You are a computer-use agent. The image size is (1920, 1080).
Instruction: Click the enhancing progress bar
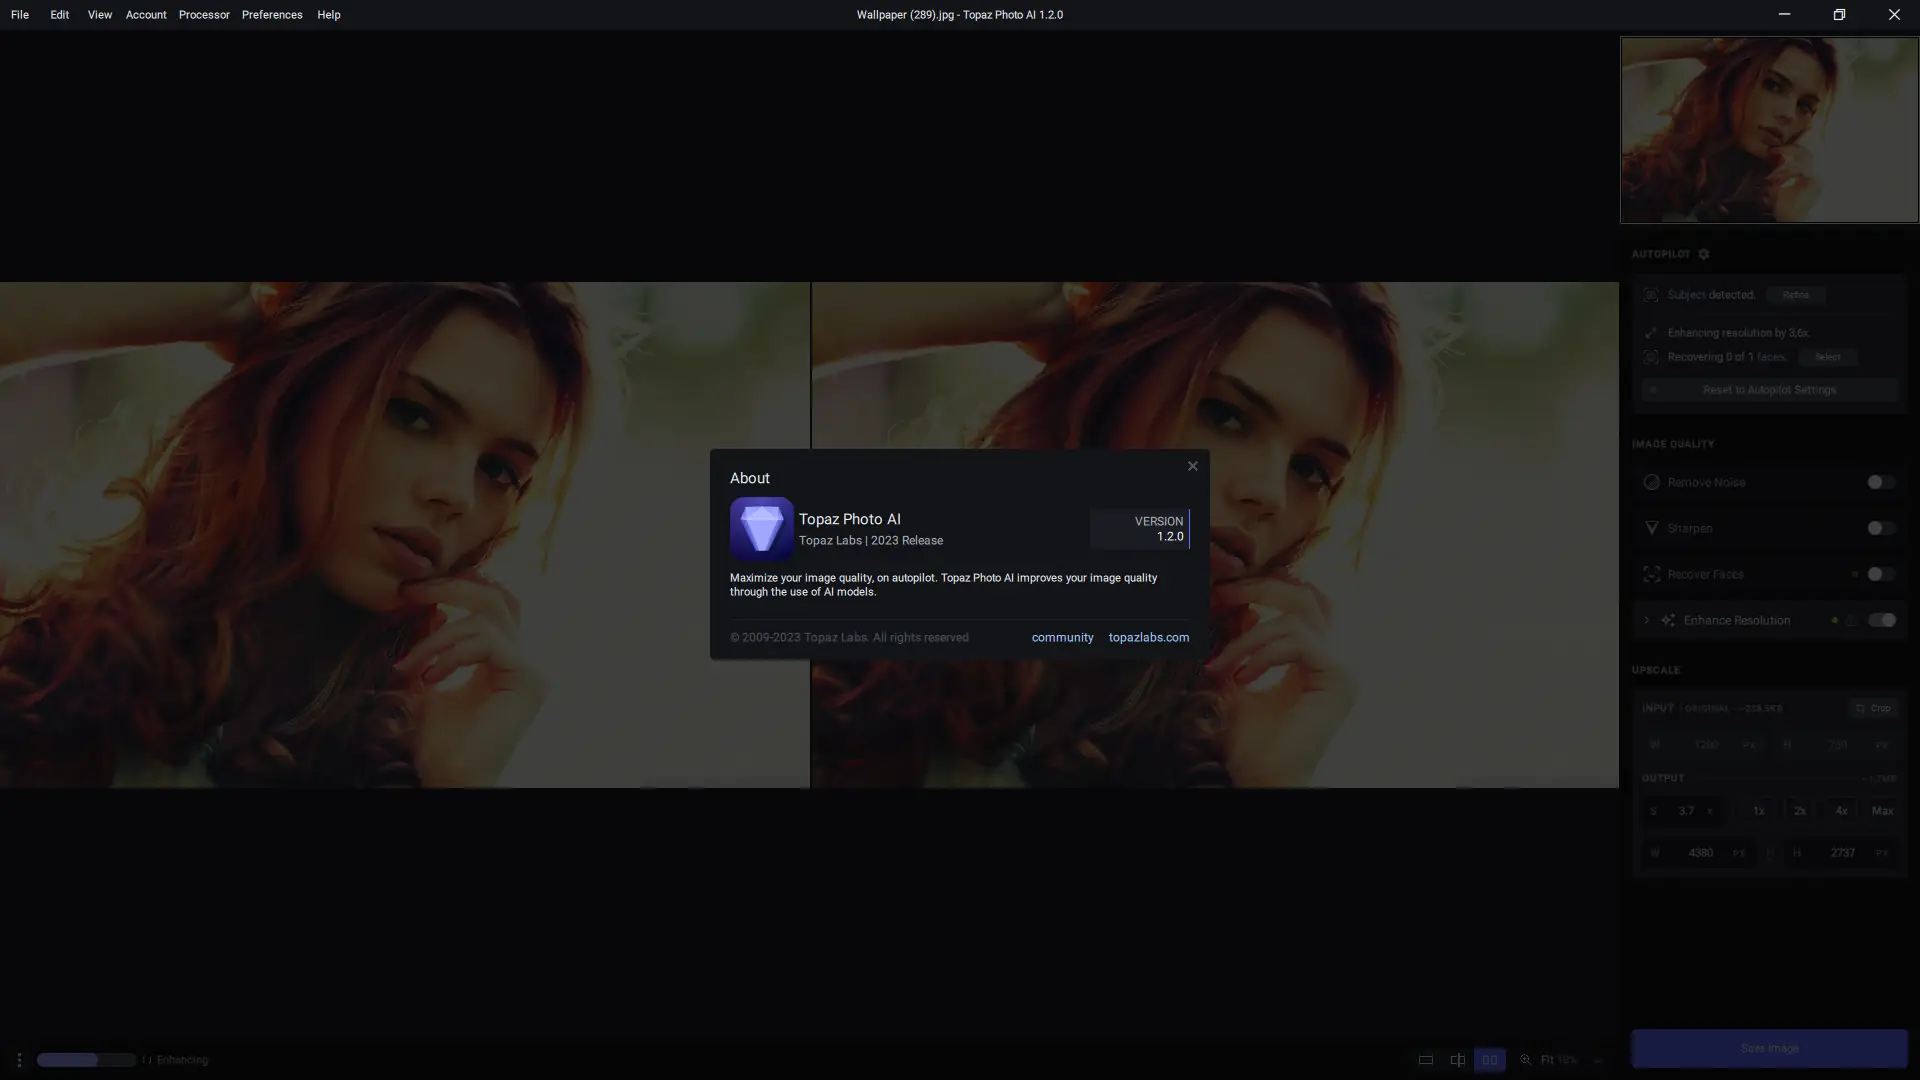tap(86, 1060)
